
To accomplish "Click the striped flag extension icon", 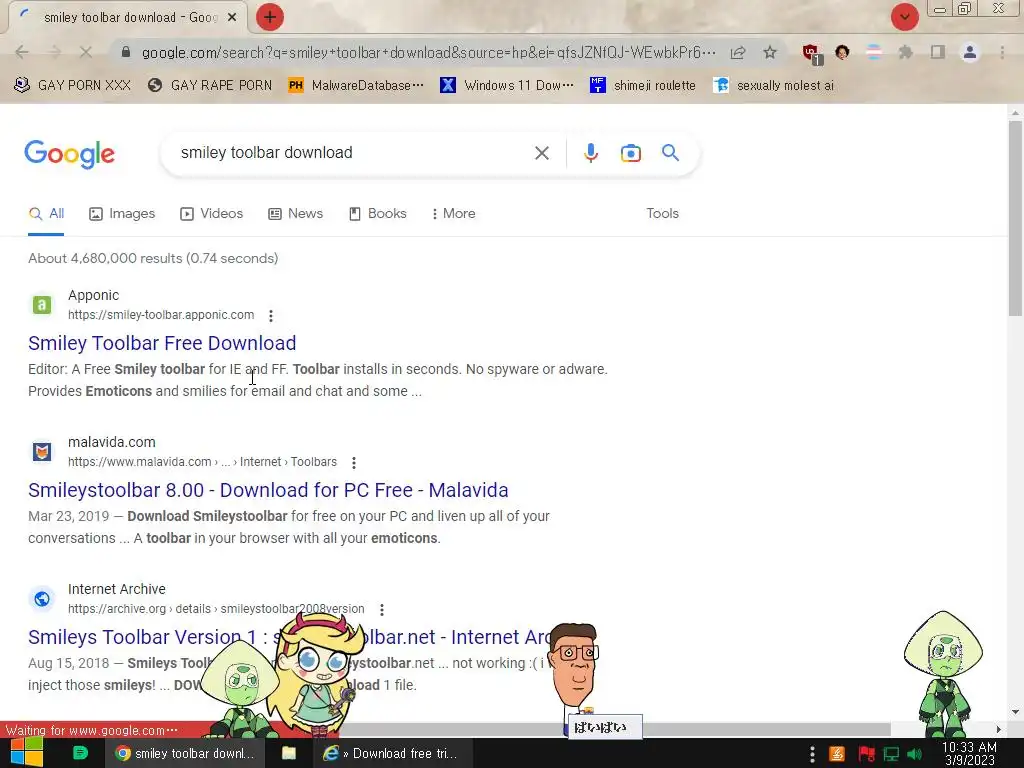I will point(874,52).
